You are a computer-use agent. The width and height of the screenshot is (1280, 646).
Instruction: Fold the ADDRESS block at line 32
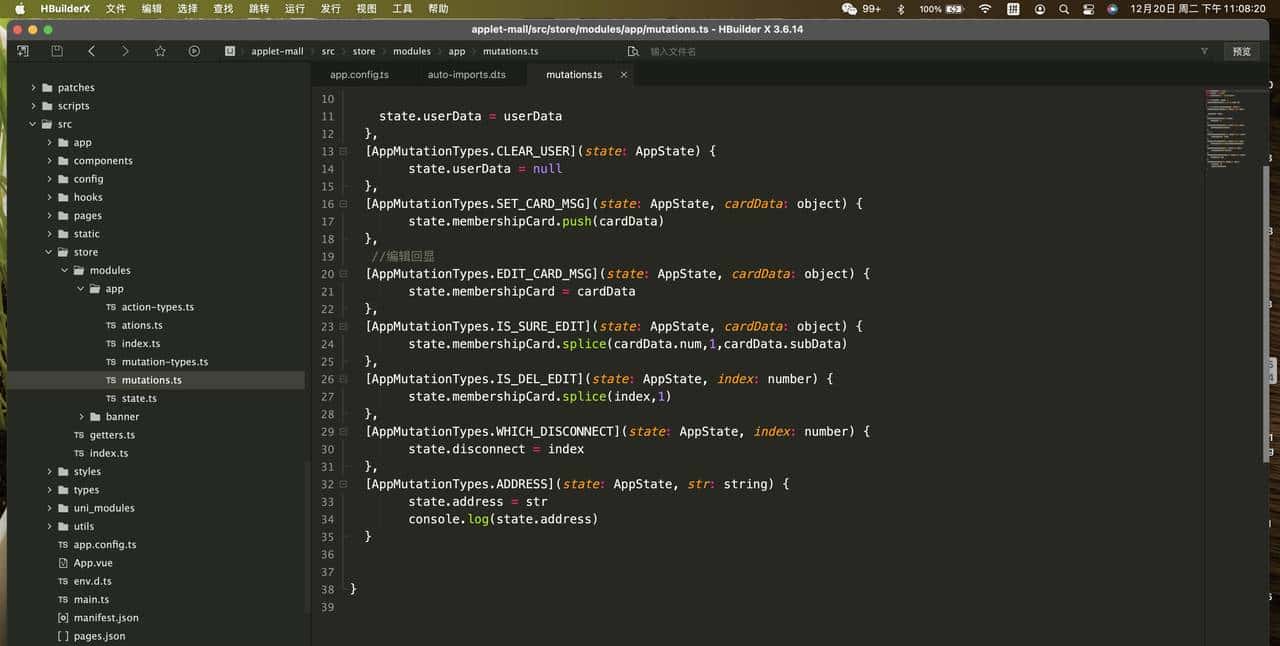point(343,484)
